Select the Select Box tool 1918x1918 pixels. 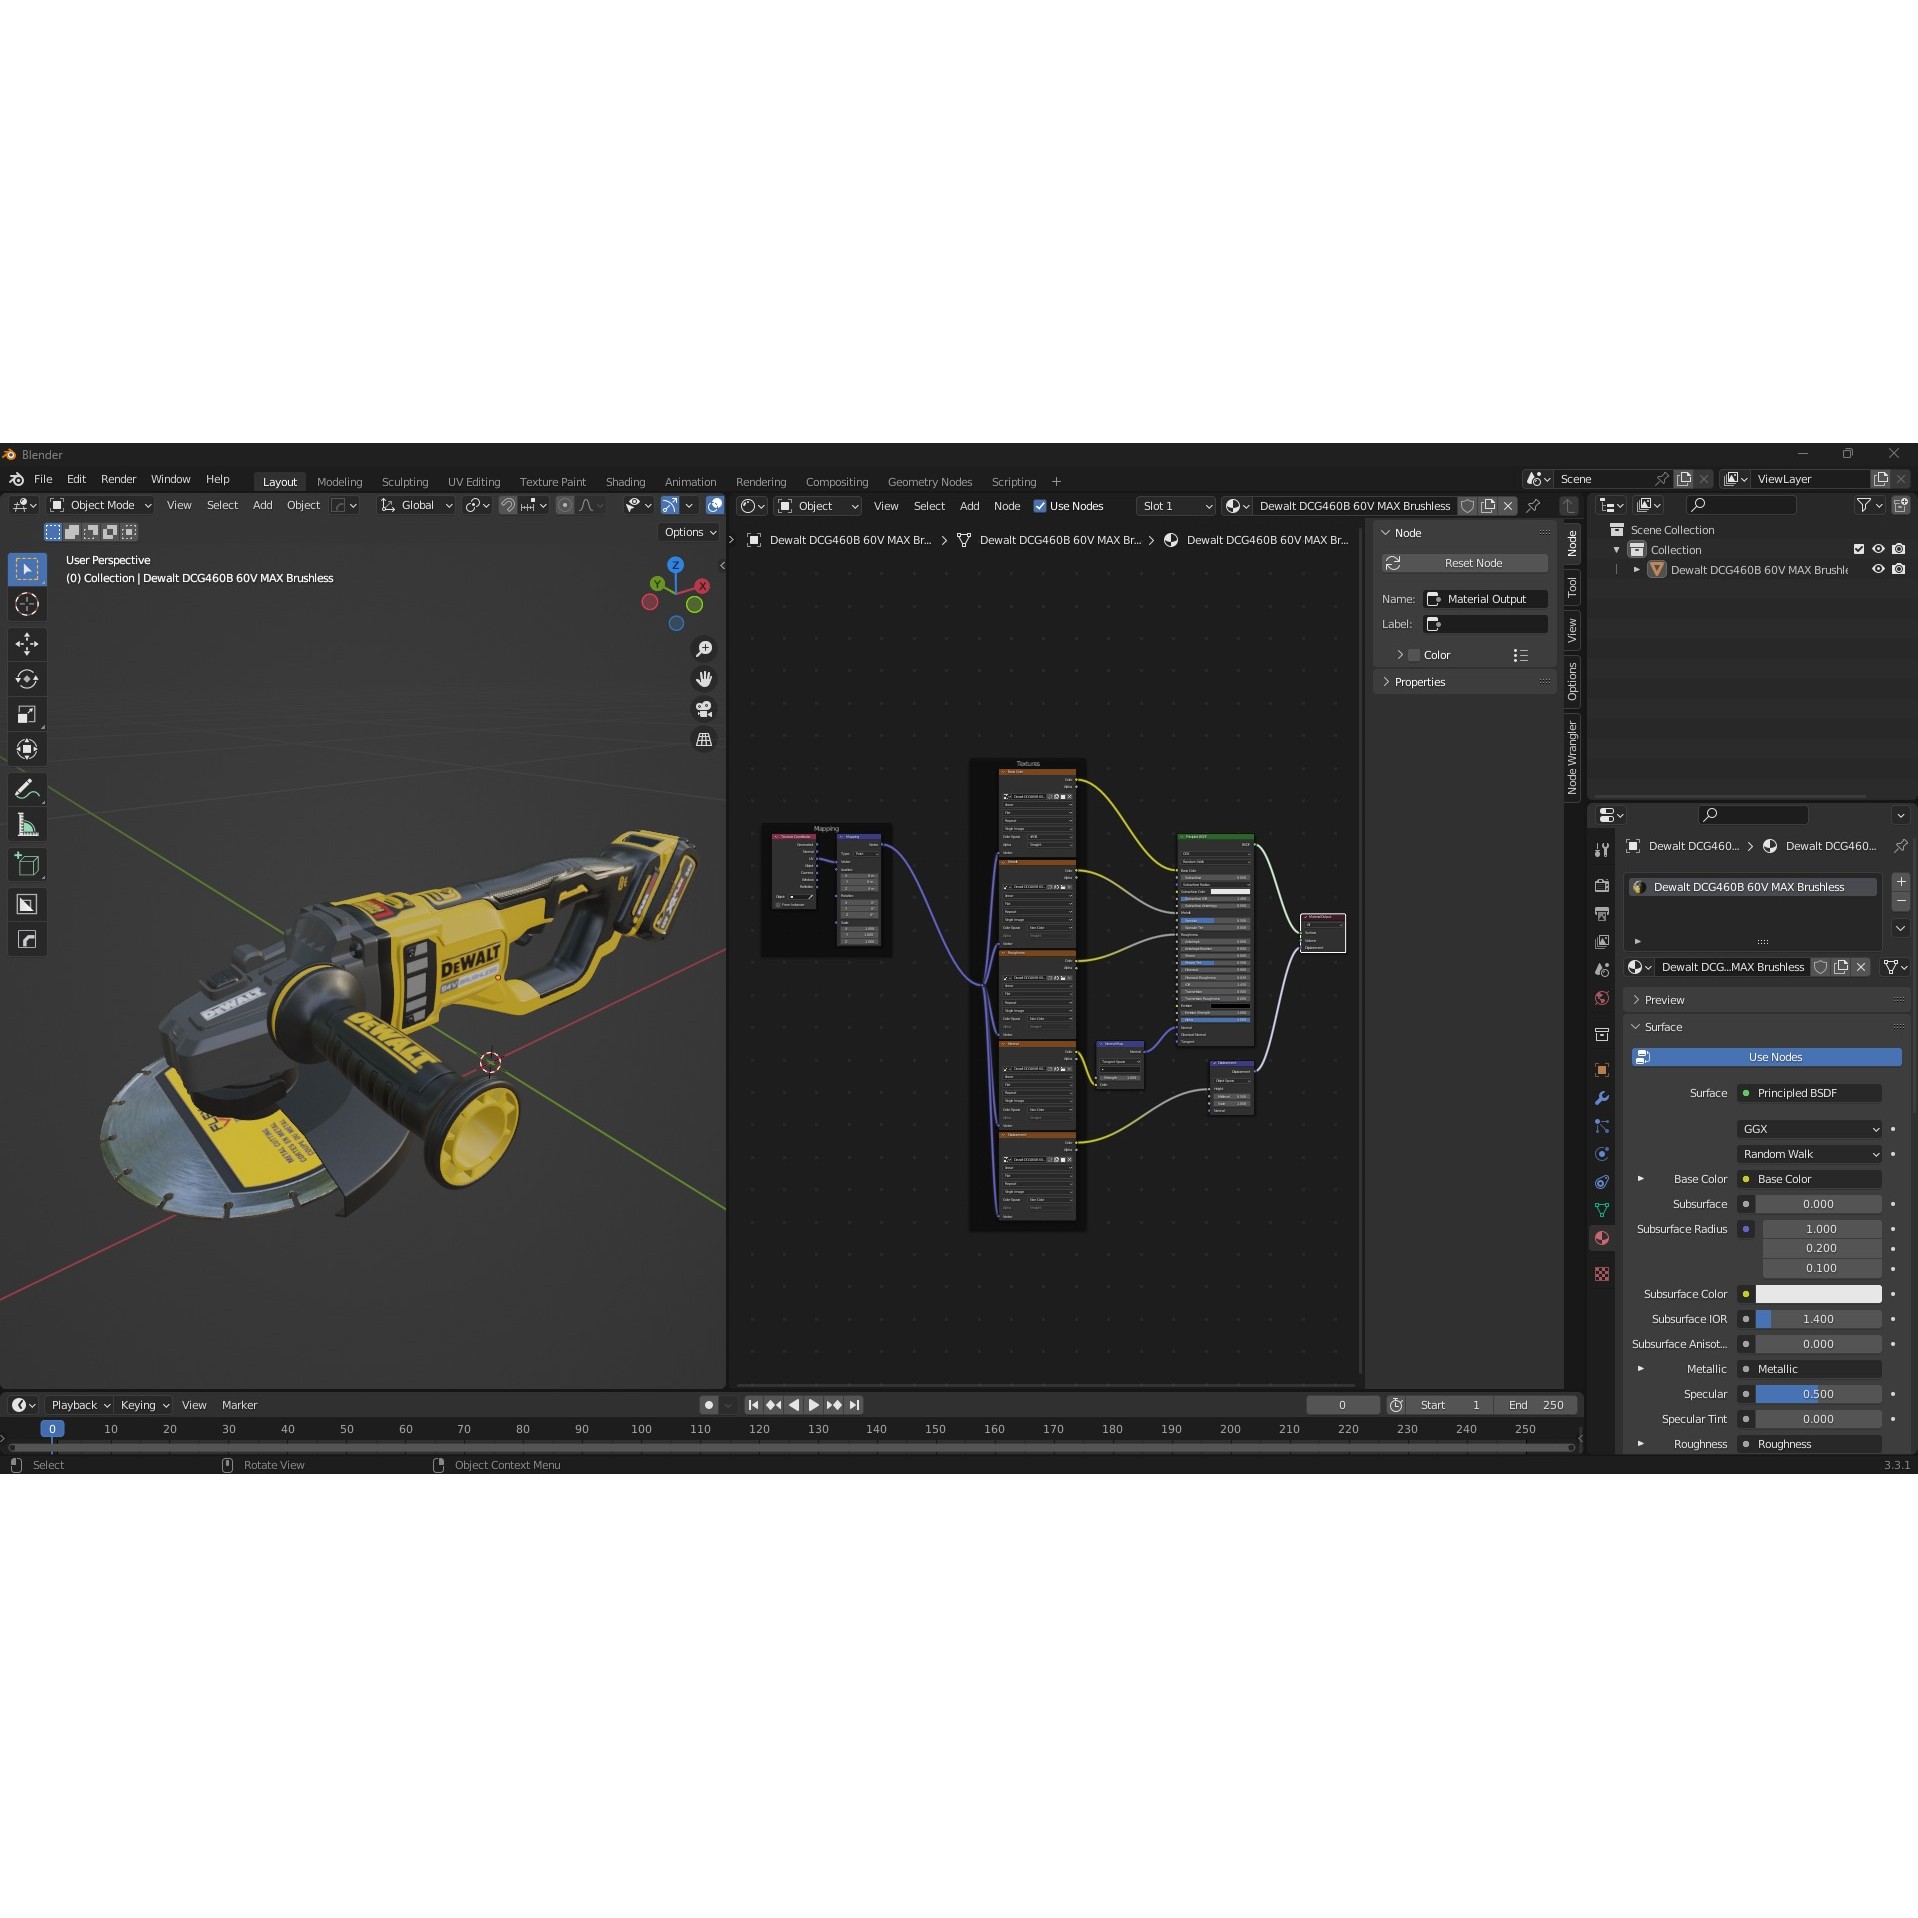coord(27,569)
